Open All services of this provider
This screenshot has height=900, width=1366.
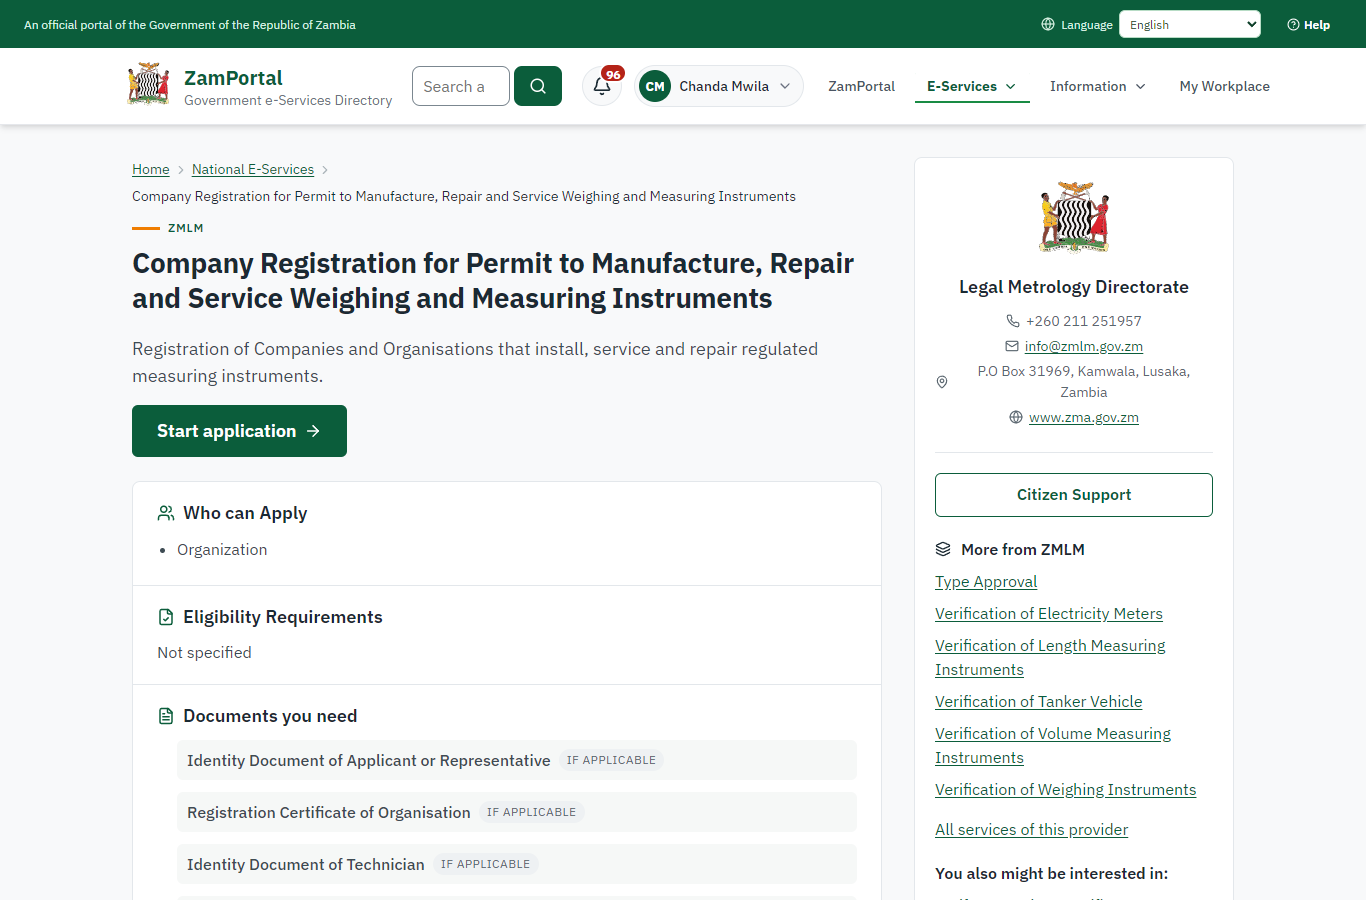pyautogui.click(x=1031, y=830)
